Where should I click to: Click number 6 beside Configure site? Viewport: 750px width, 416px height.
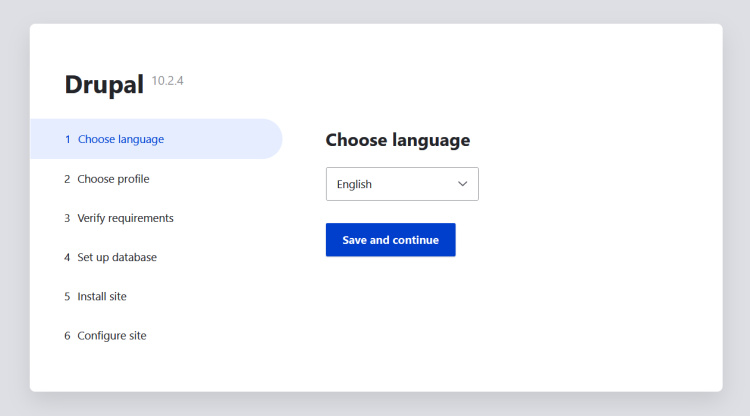click(68, 336)
